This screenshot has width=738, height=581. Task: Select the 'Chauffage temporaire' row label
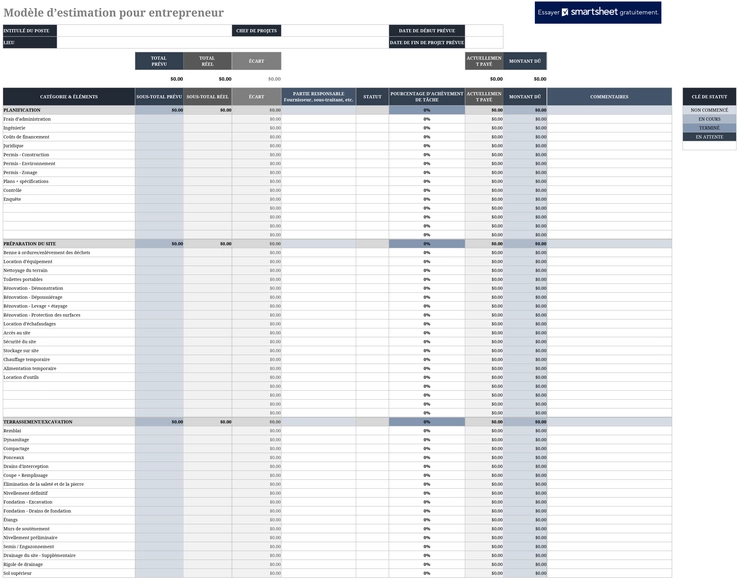point(26,360)
